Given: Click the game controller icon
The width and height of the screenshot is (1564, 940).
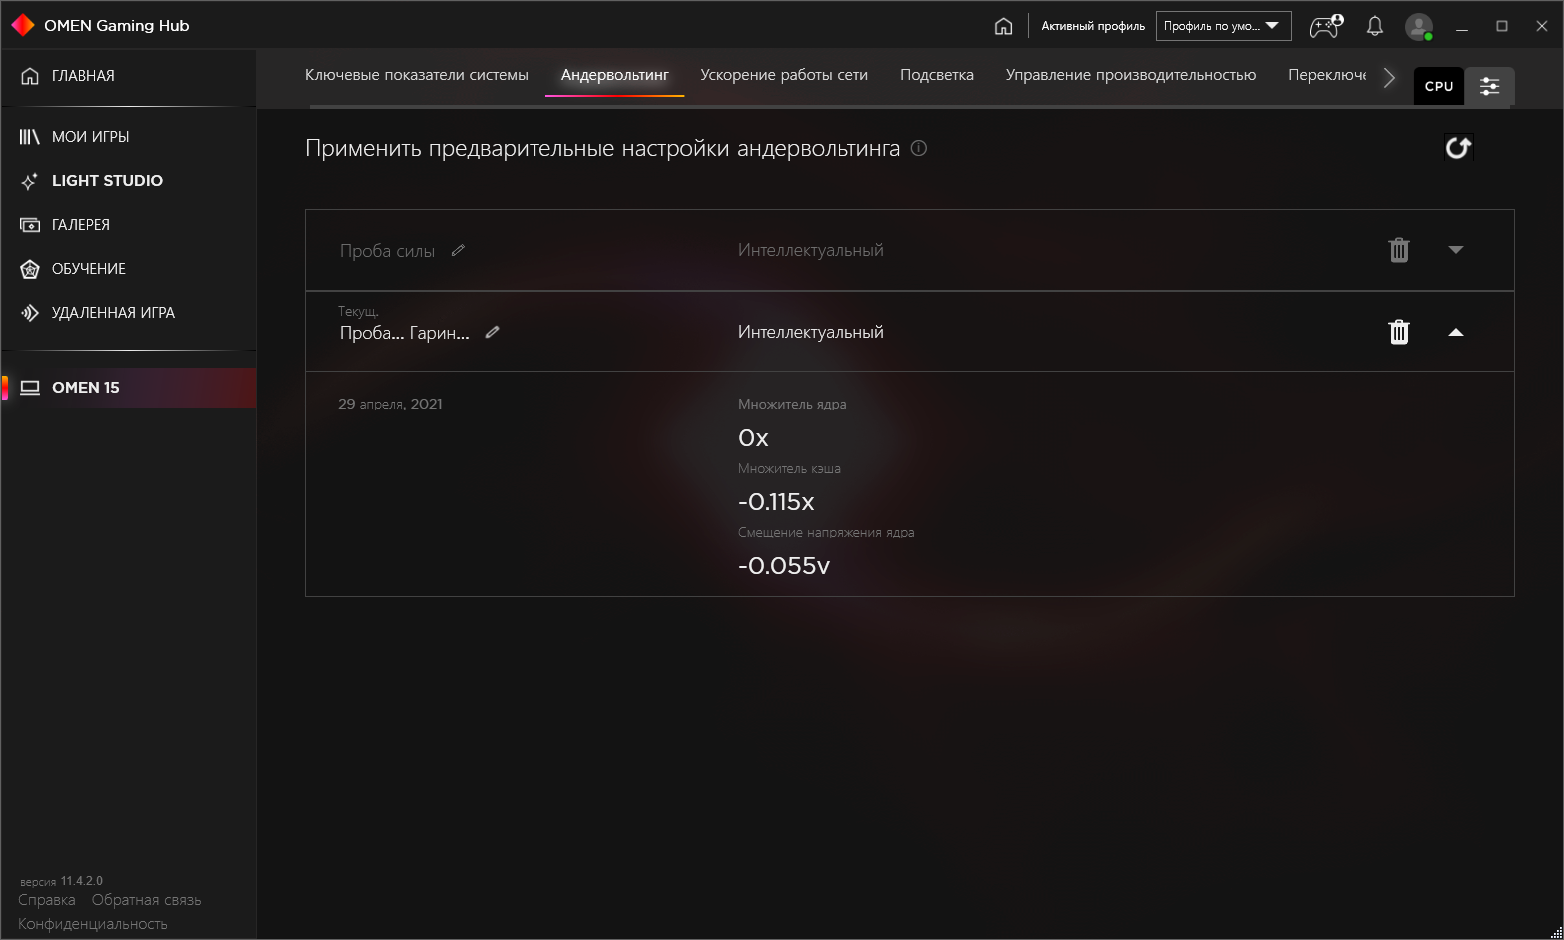Looking at the screenshot, I should [x=1326, y=26].
